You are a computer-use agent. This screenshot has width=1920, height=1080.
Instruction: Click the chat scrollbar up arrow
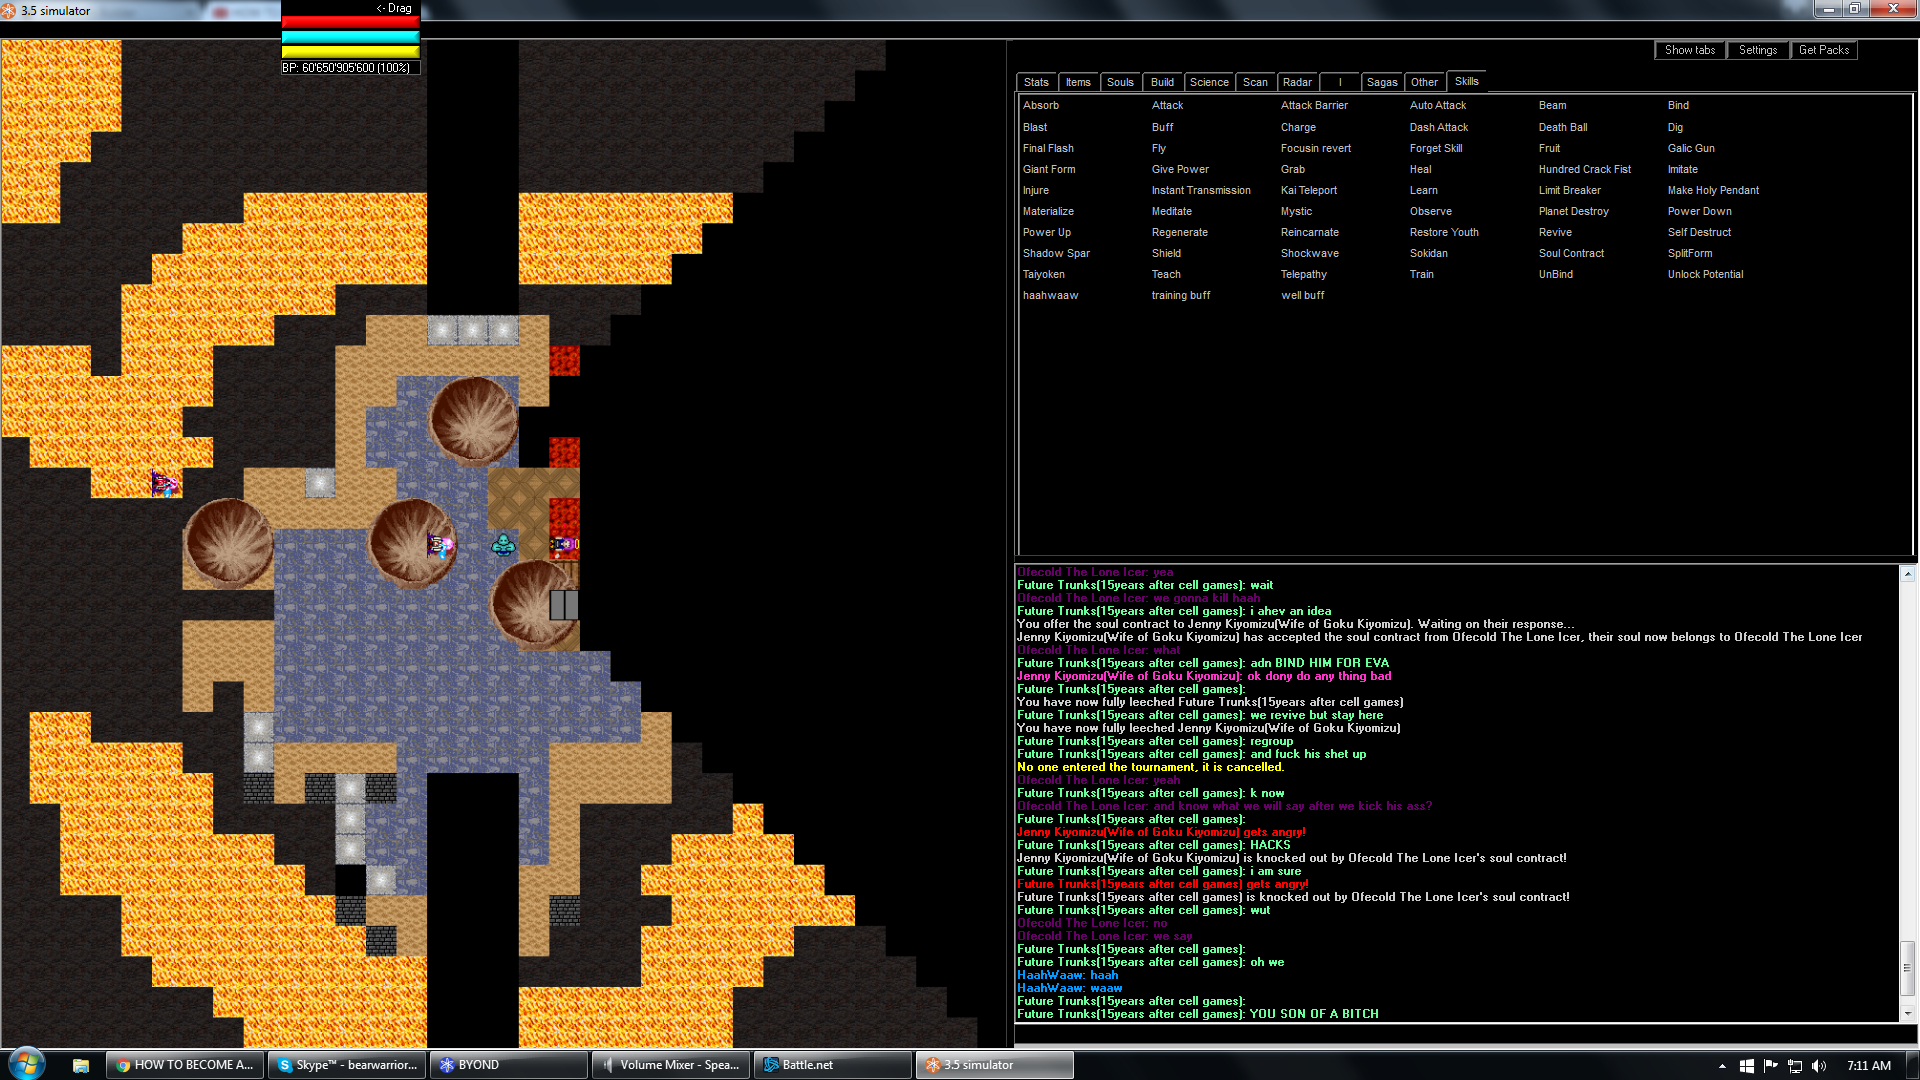(x=1907, y=574)
